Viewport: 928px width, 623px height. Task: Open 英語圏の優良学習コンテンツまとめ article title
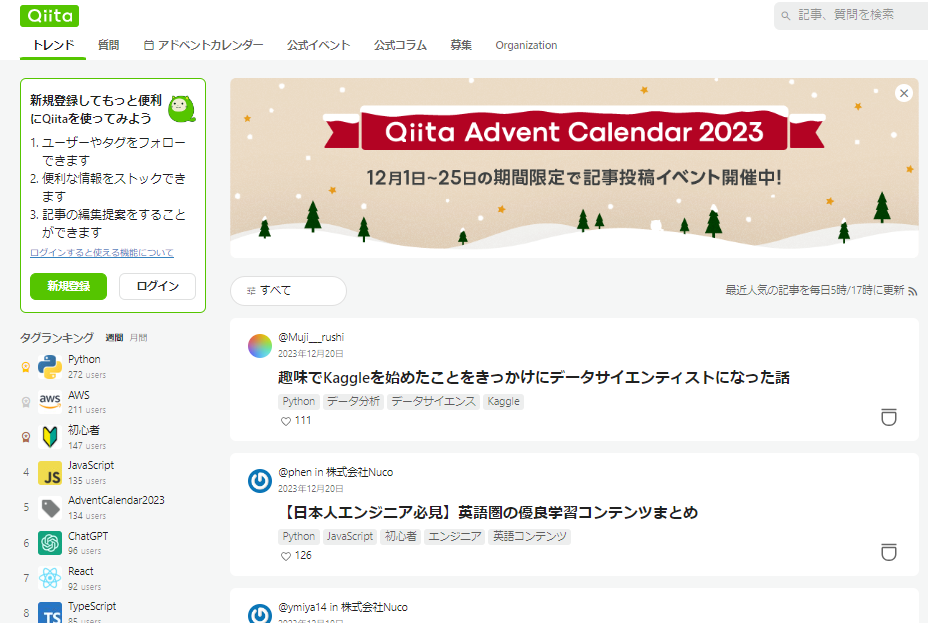point(488,512)
